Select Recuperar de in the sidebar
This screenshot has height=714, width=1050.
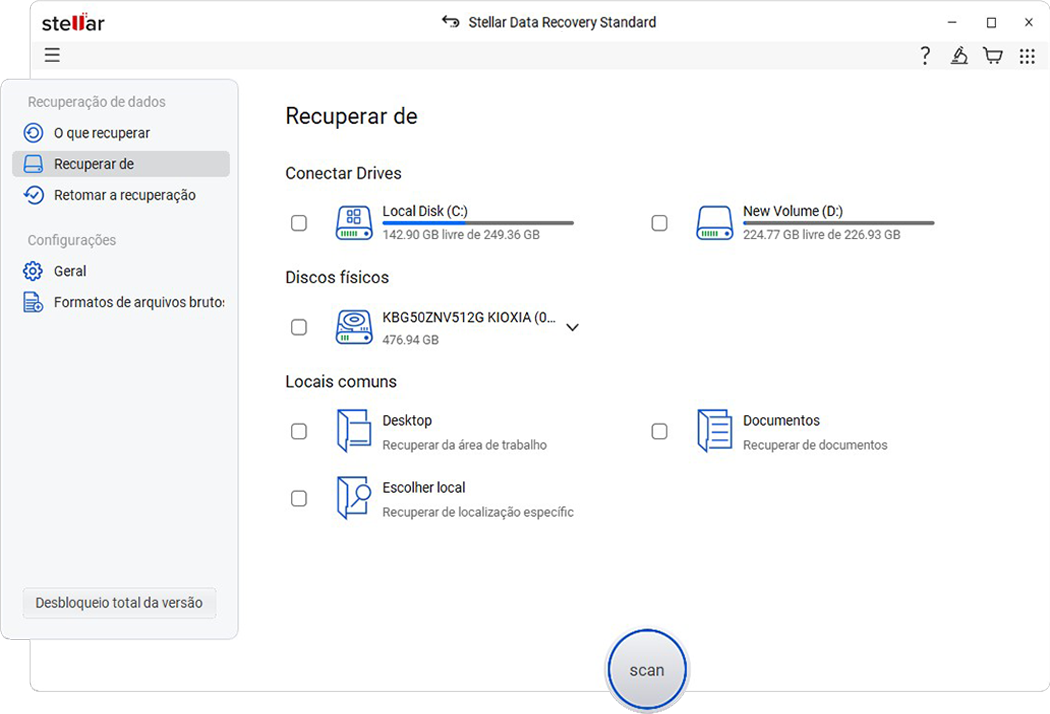pyautogui.click(x=121, y=163)
